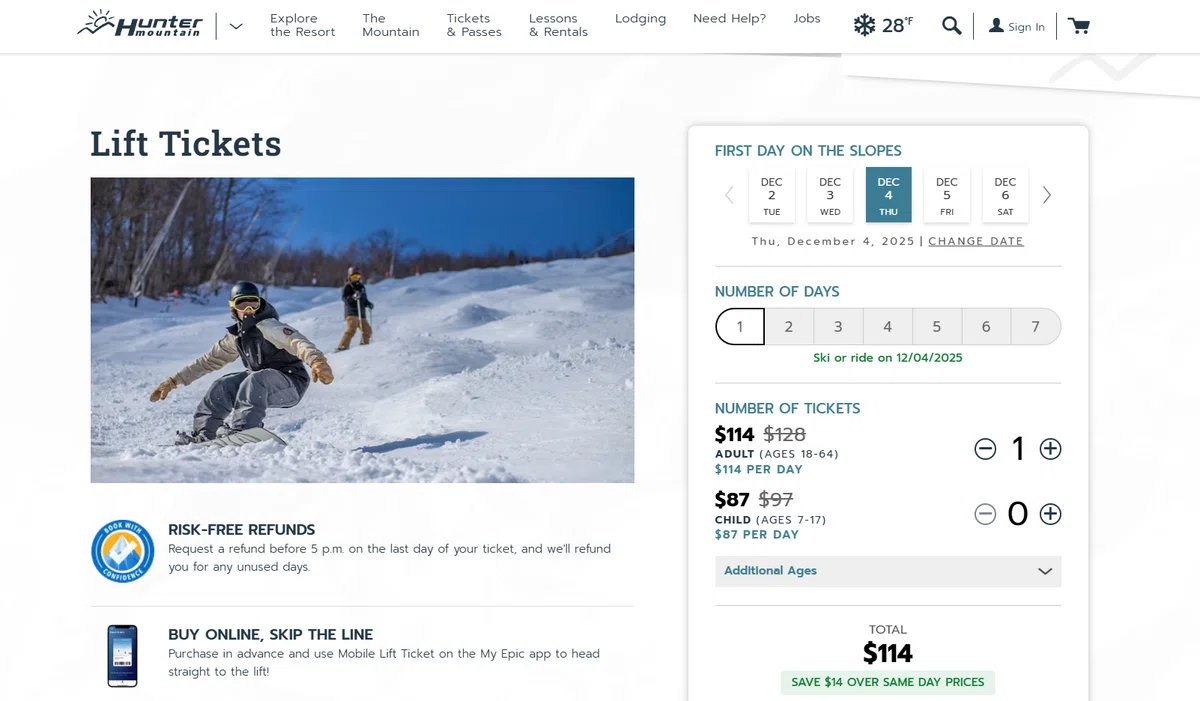Viewport: 1200px width, 701px height.
Task: Click the snowboarder hero image
Action: point(362,330)
